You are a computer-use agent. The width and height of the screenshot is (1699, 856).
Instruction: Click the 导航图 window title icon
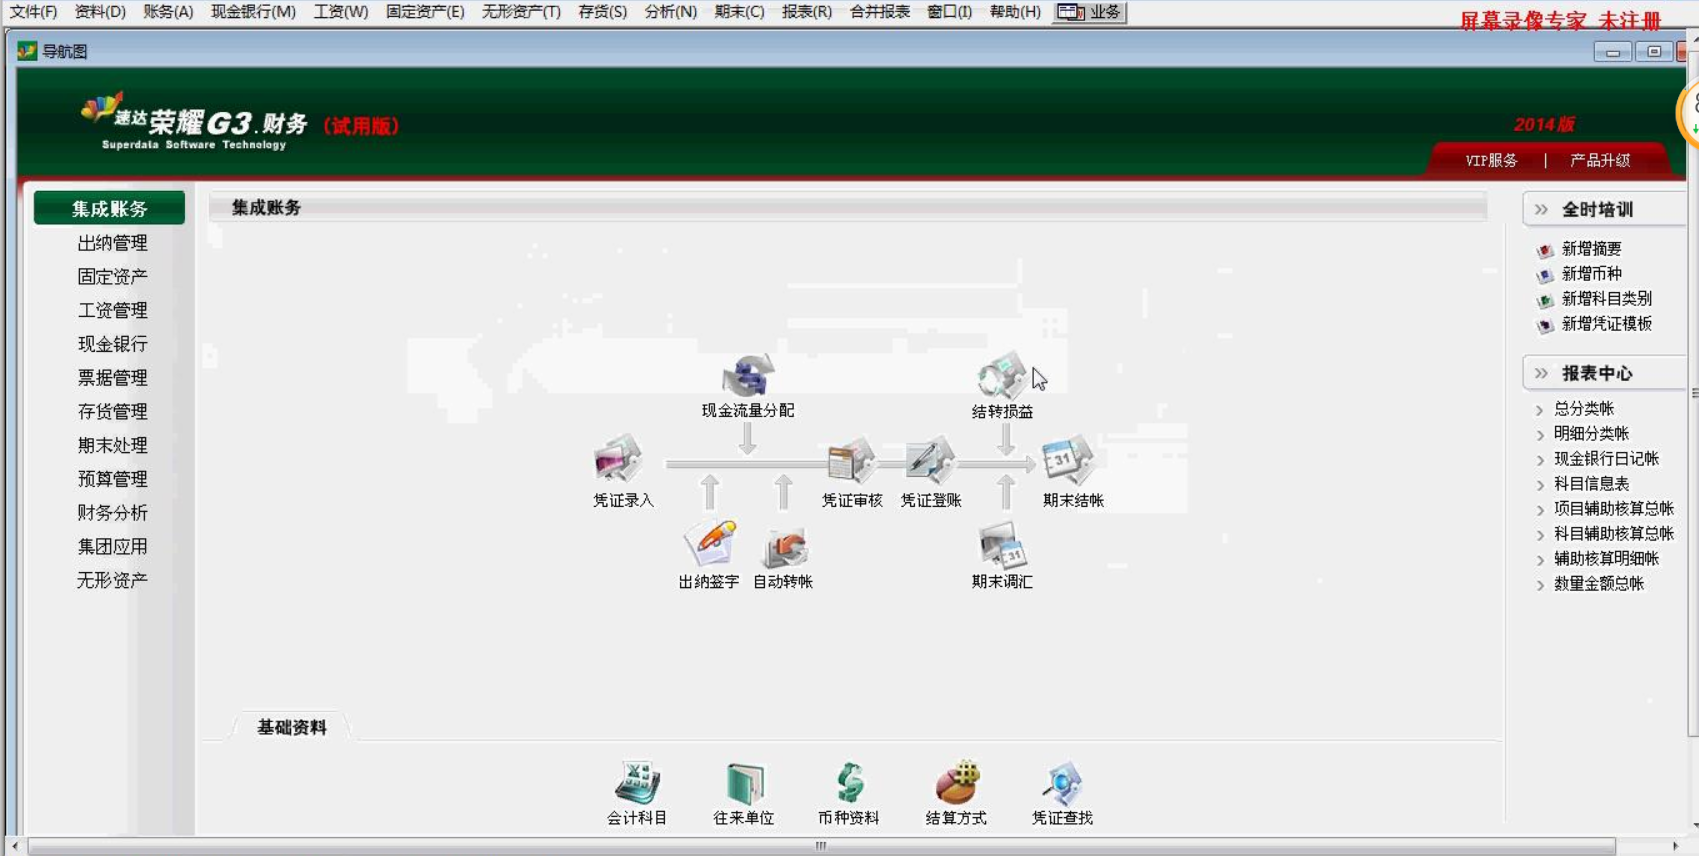(27, 51)
